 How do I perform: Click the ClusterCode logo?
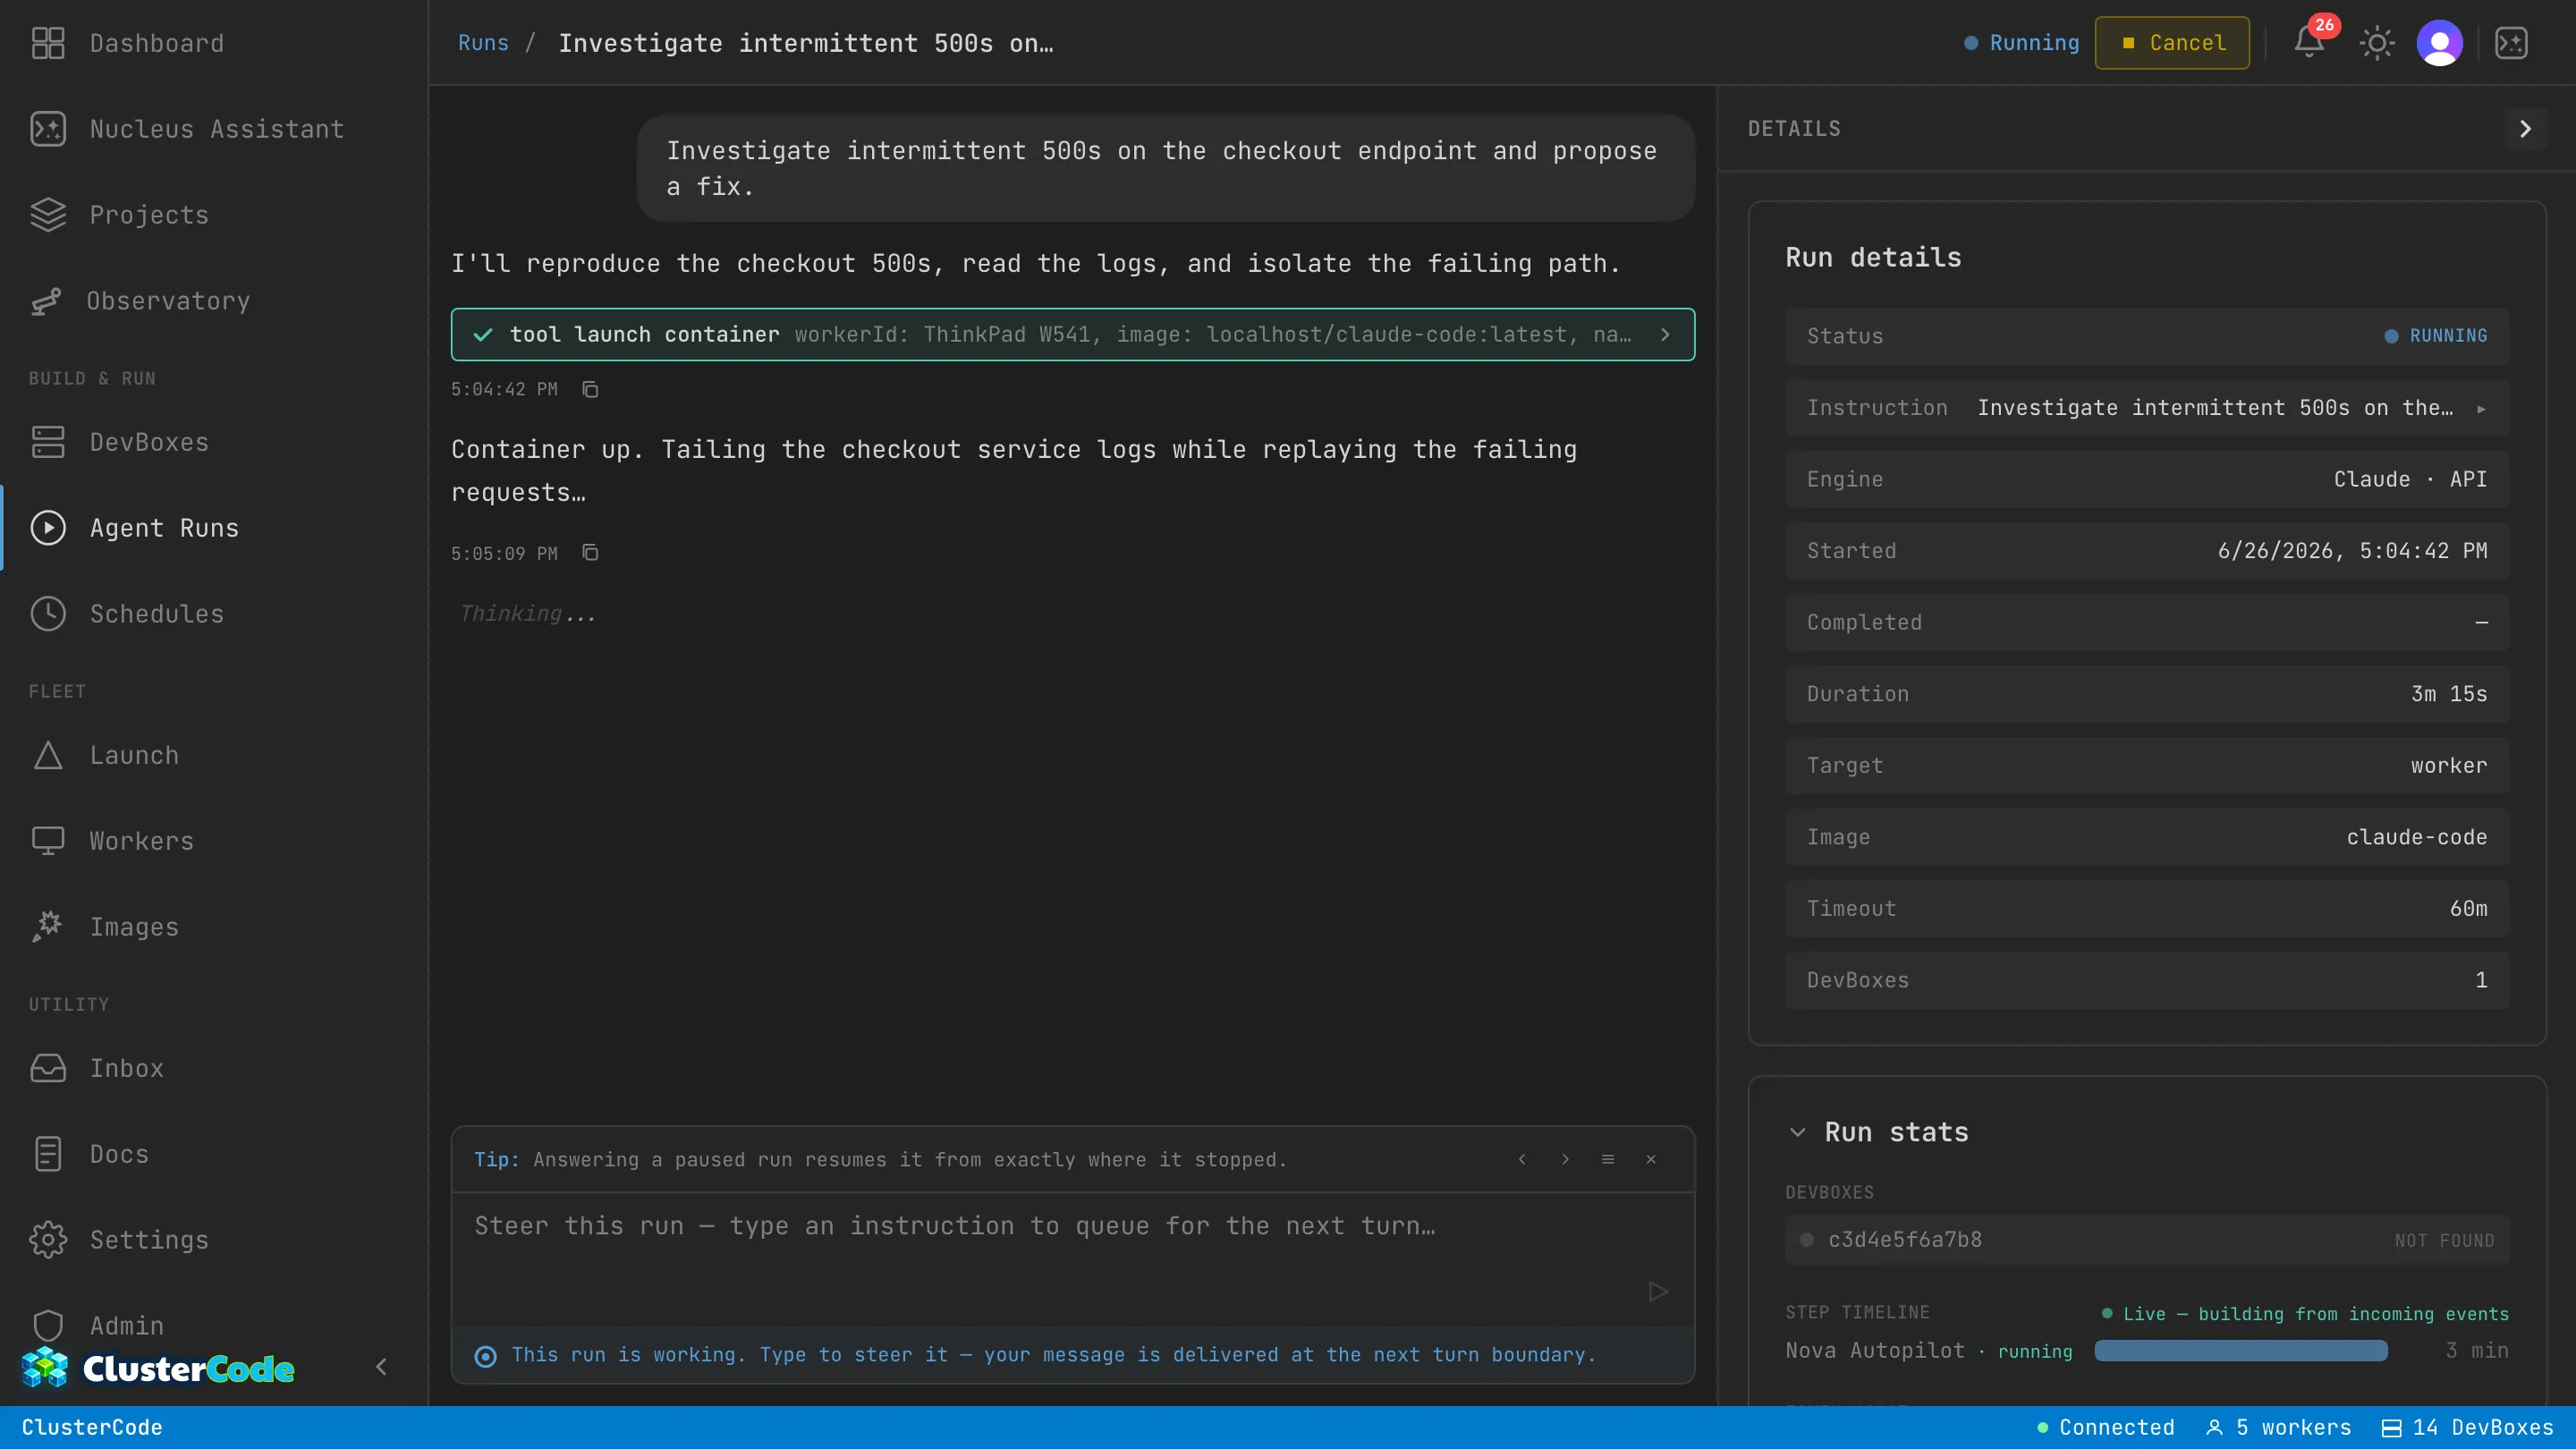[158, 1368]
